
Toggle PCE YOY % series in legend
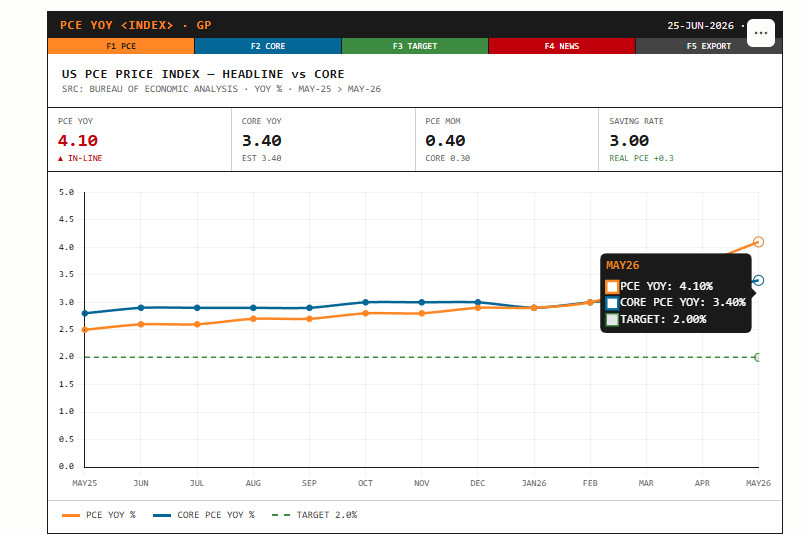click(x=99, y=515)
